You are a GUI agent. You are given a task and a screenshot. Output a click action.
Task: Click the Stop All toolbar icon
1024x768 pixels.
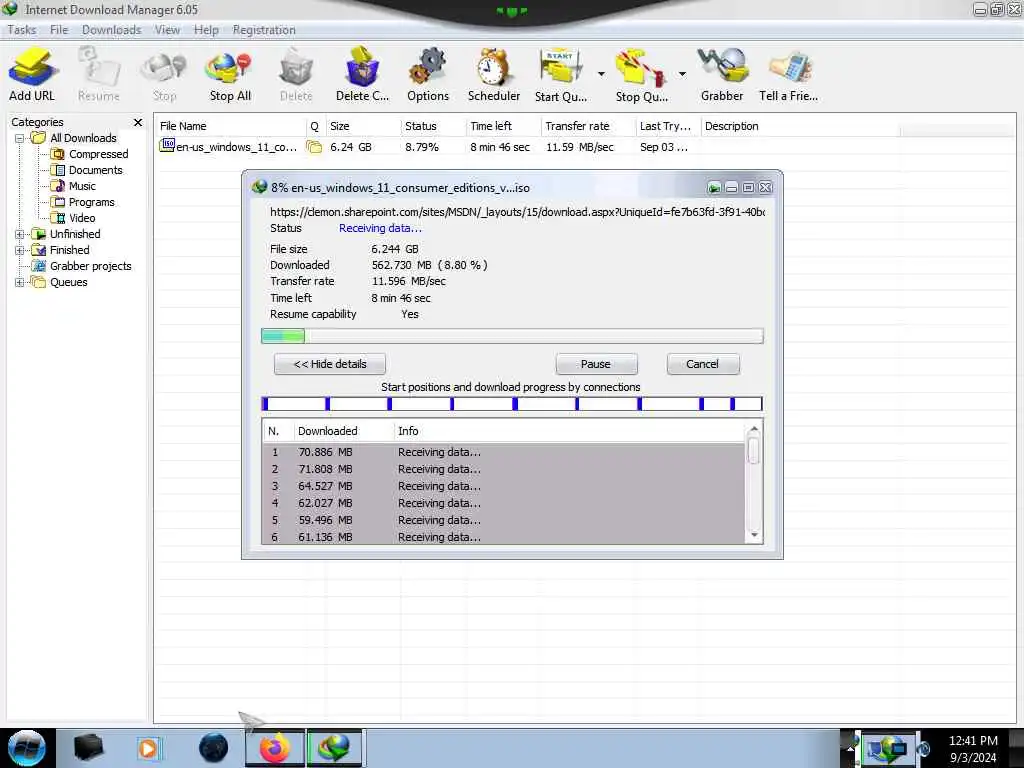coord(230,74)
